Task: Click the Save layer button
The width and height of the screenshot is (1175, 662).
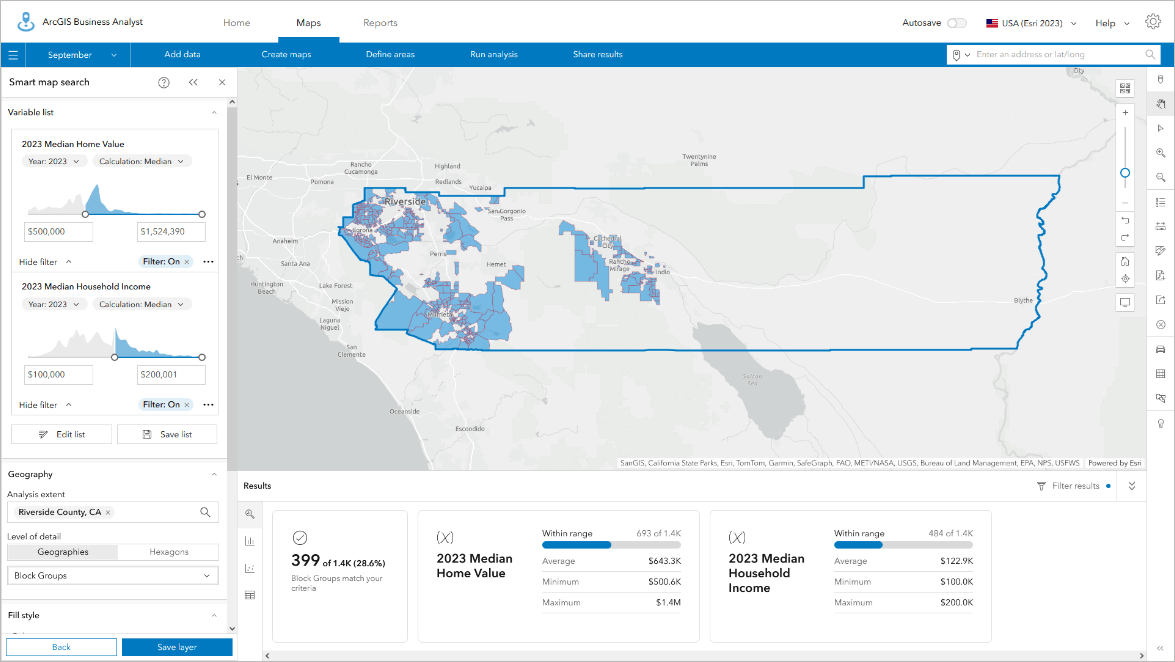Action: (x=177, y=647)
